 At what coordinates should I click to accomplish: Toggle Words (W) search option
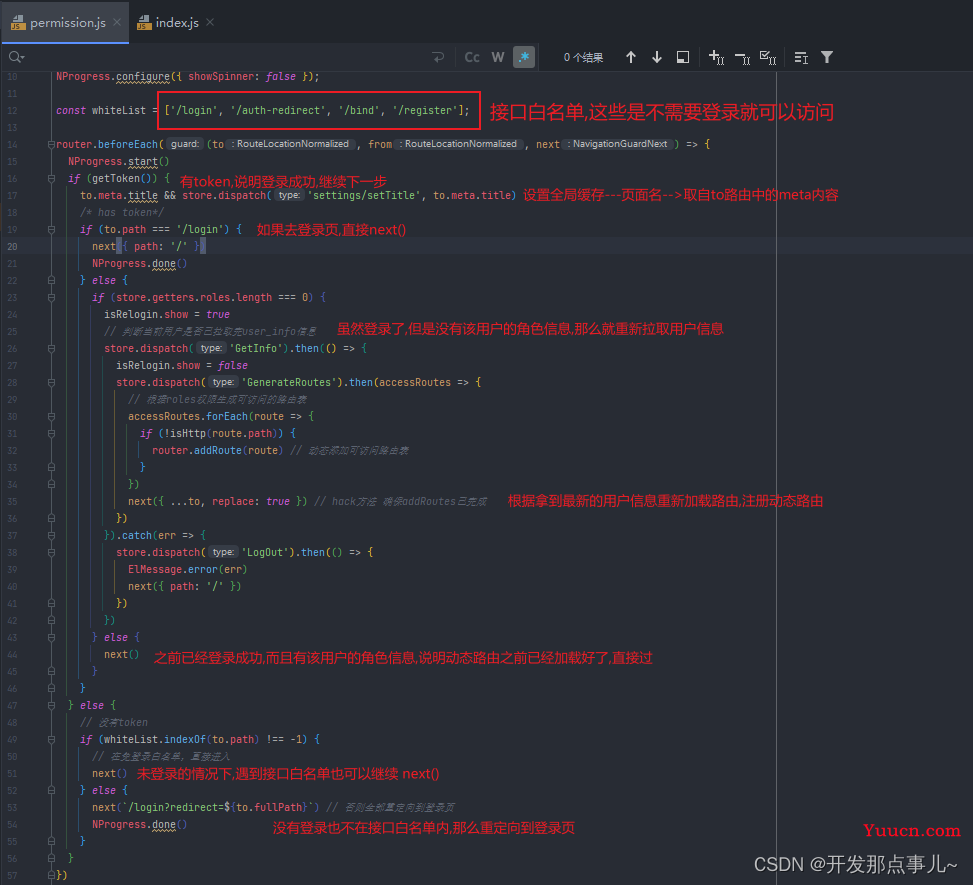click(x=498, y=57)
